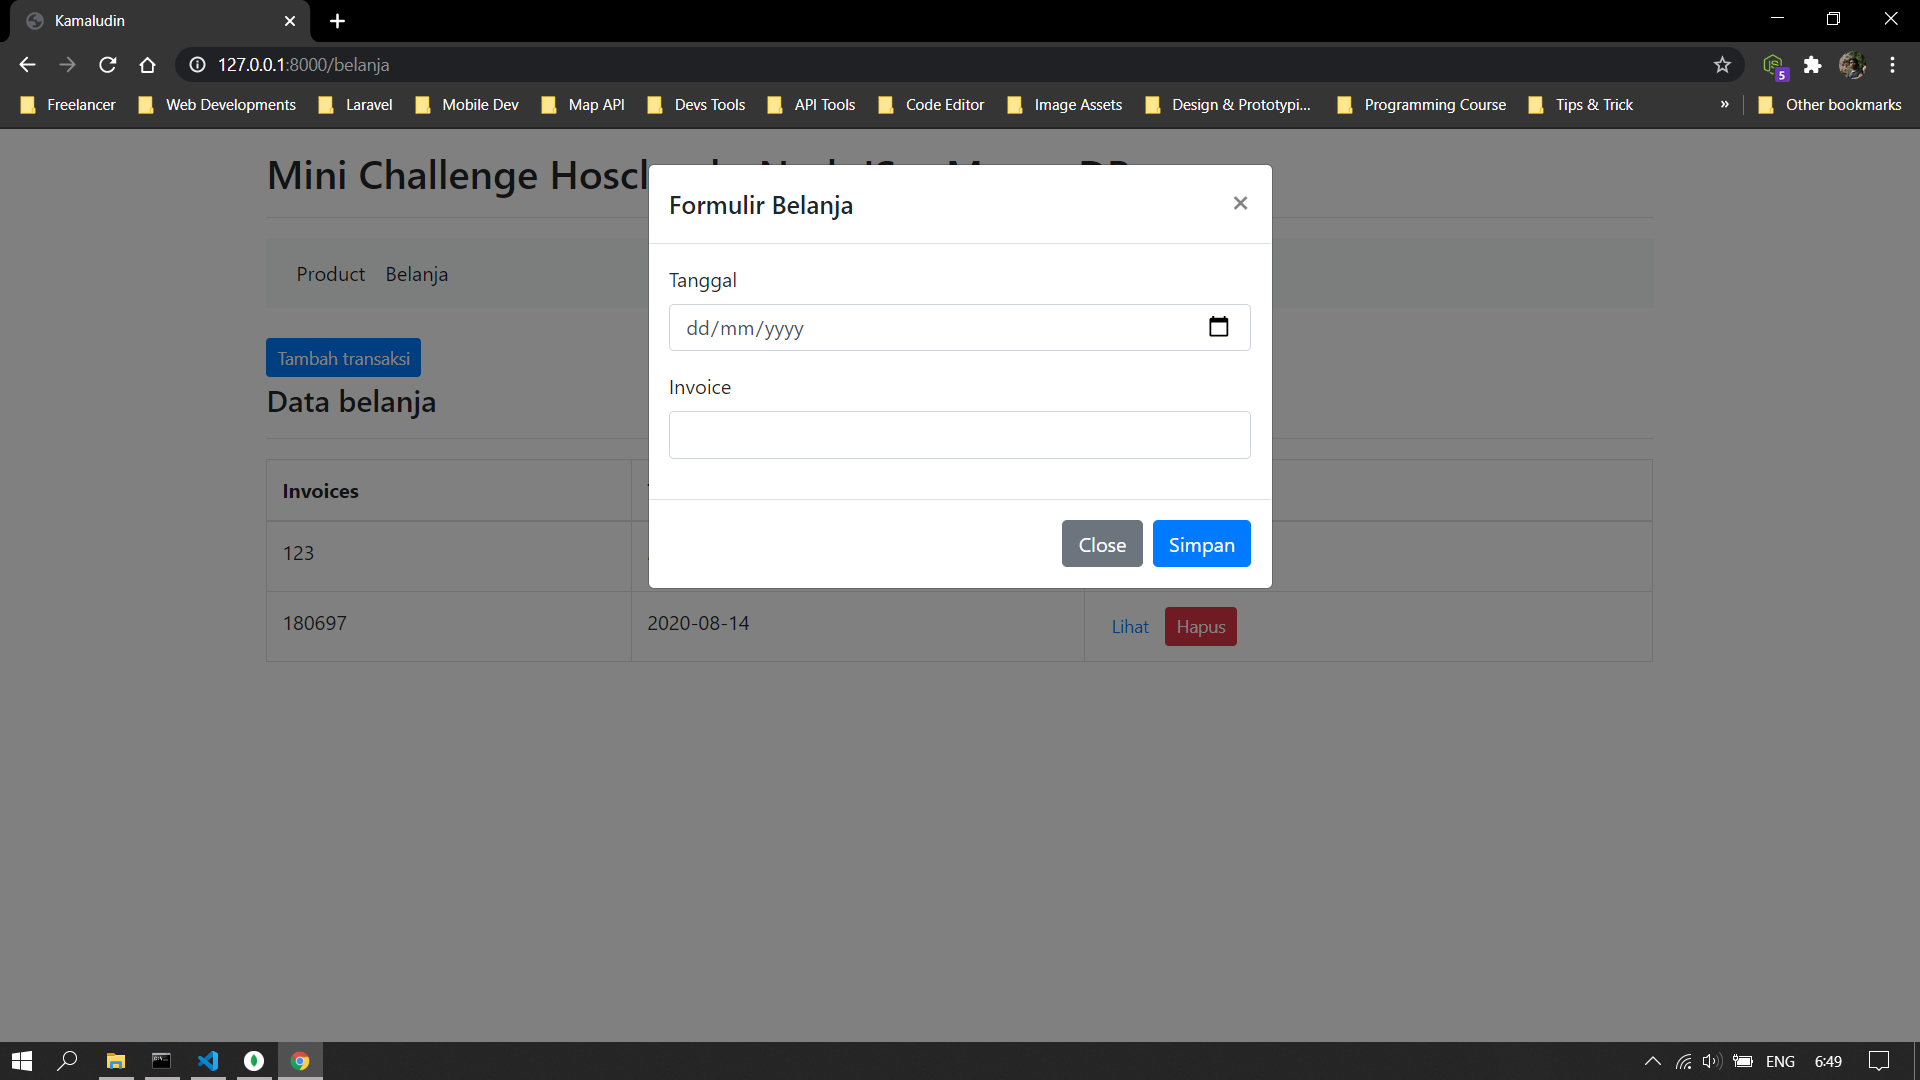Screen dimensions: 1920x1080
Task: Expand the hidden bookmarks chevron
Action: coord(1724,104)
